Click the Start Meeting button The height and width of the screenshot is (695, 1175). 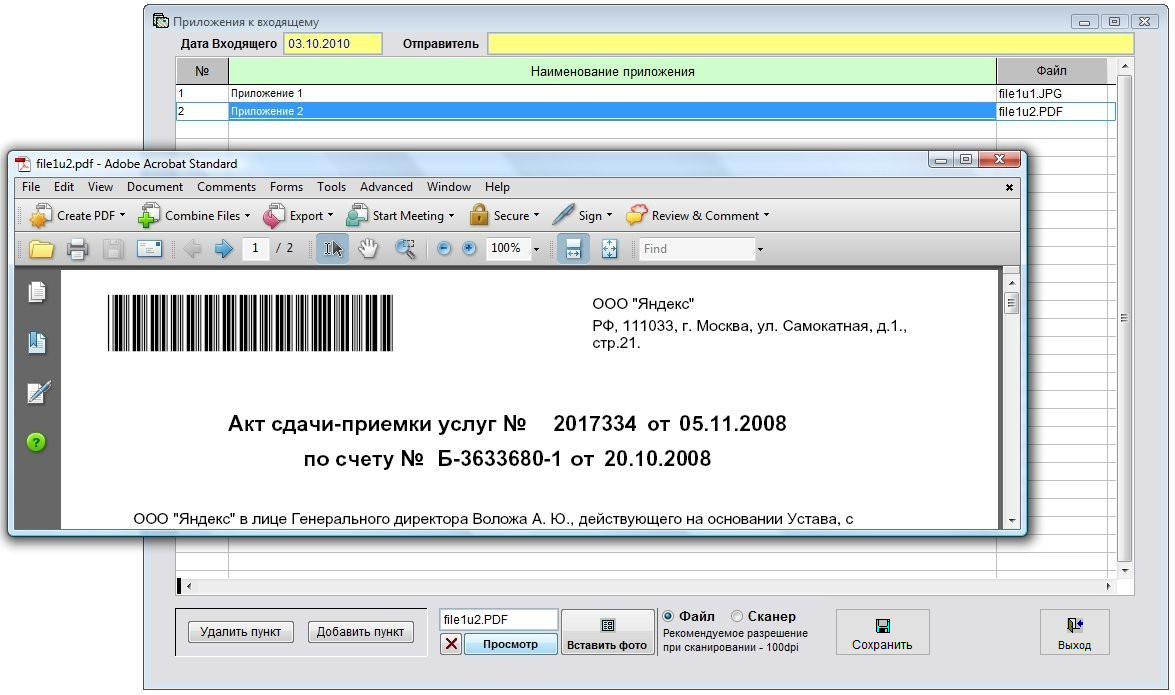point(400,216)
